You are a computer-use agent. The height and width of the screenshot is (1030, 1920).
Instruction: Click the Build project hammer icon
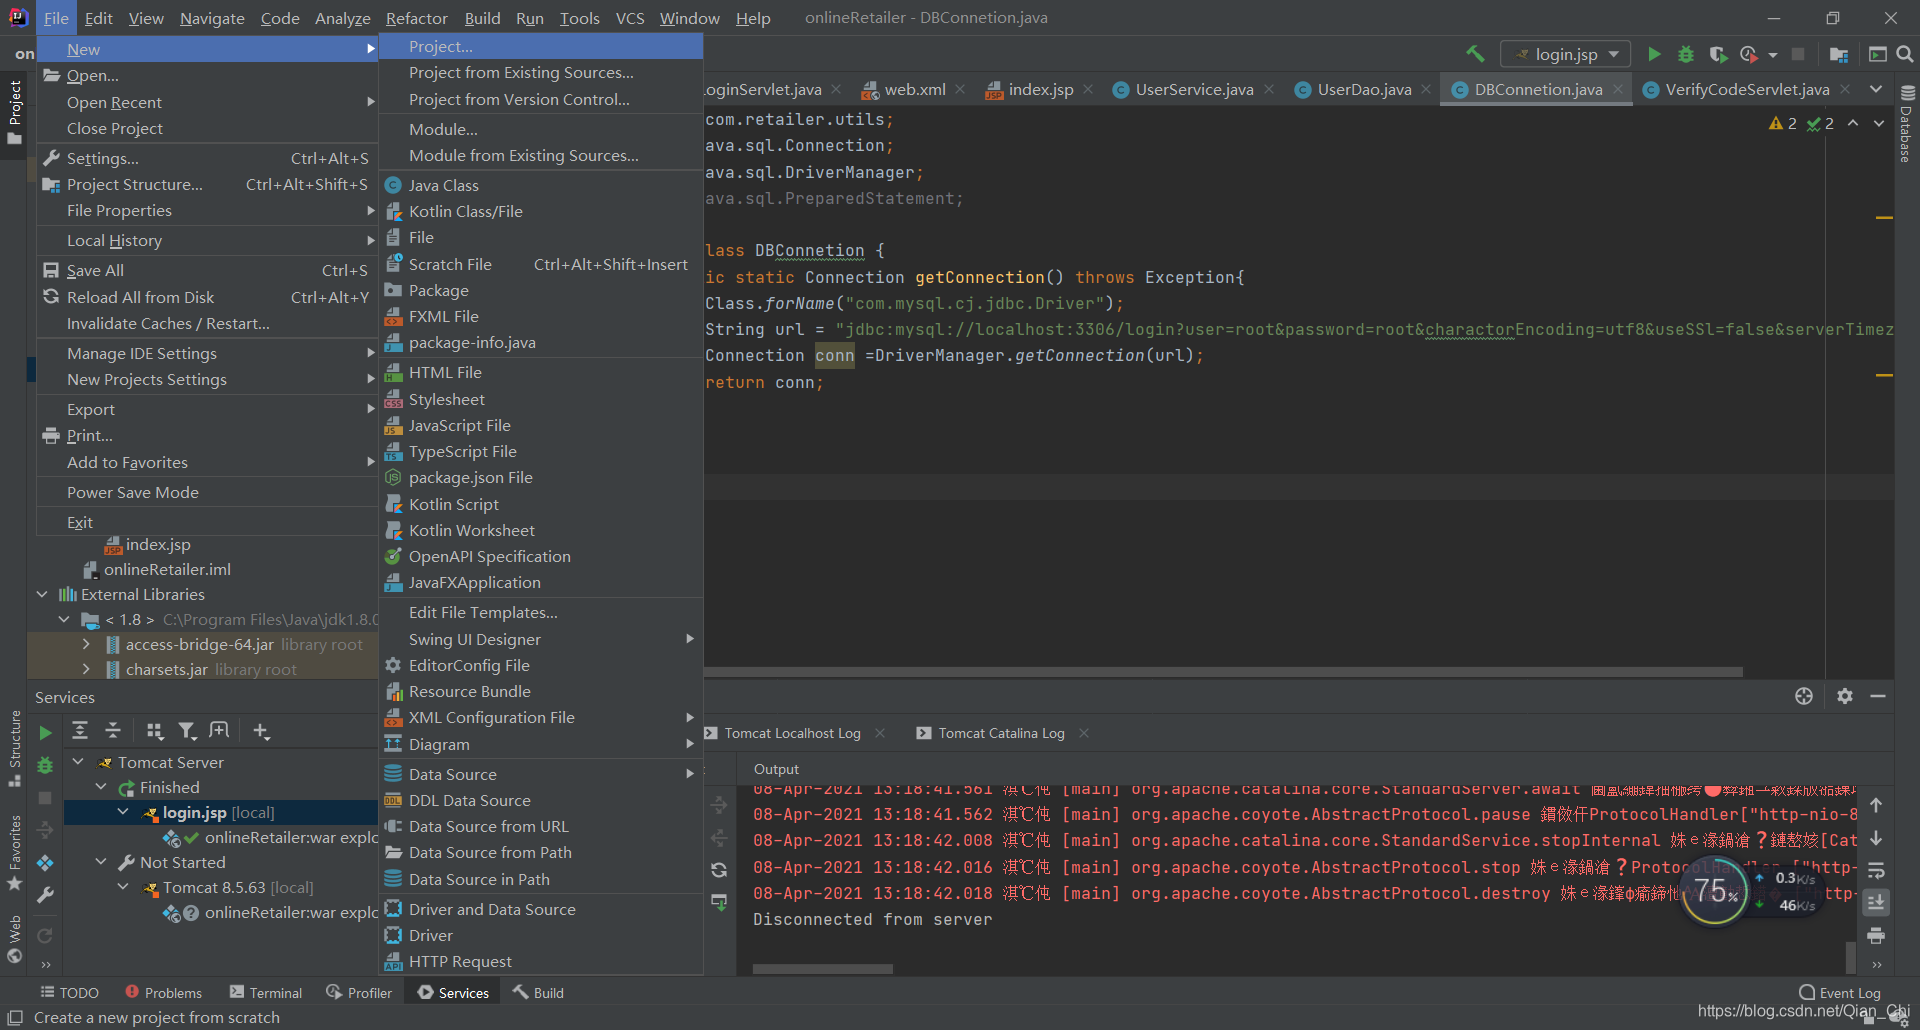1475,54
